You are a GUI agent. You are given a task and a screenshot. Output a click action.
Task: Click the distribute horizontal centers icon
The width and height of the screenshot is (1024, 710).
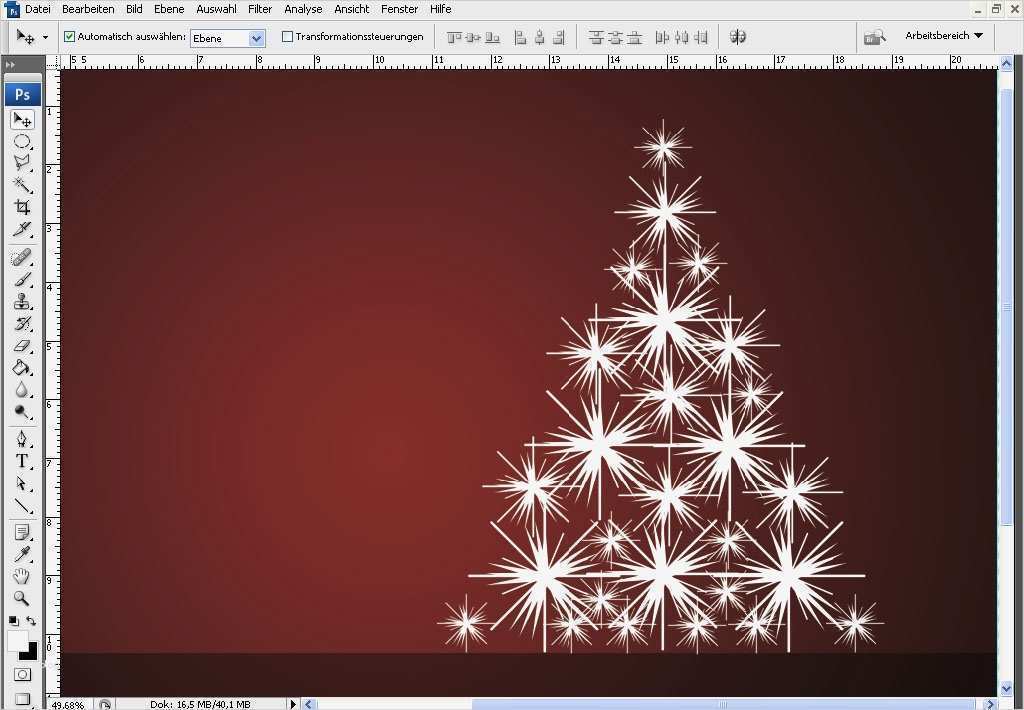[681, 37]
